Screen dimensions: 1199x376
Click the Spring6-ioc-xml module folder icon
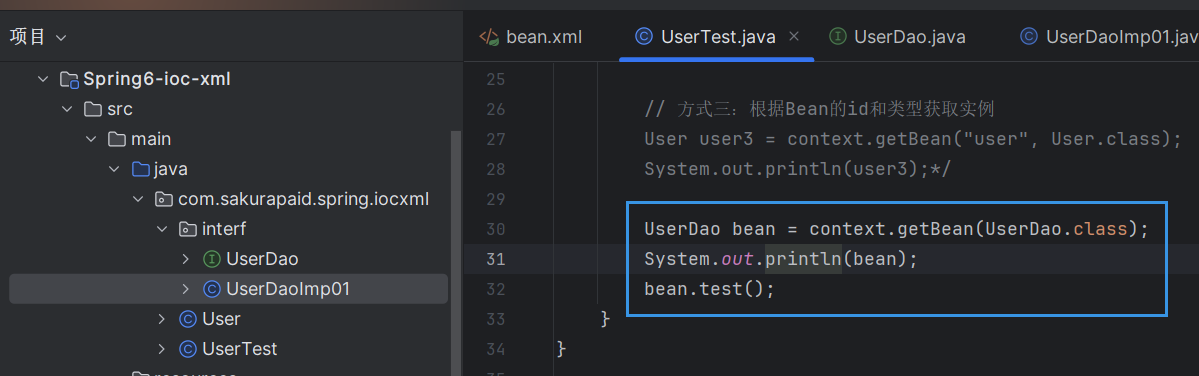click(69, 79)
